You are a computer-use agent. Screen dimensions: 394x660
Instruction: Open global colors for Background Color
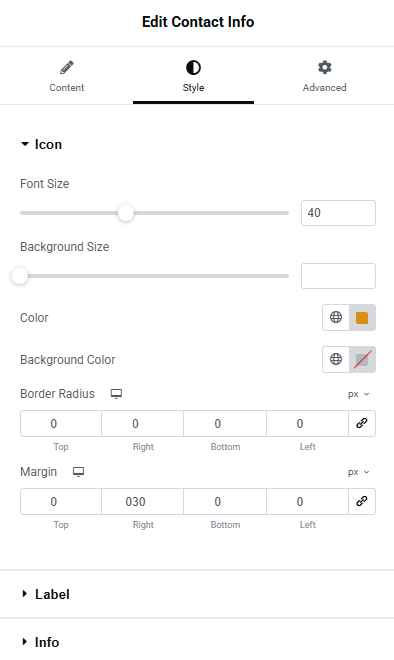[336, 359]
